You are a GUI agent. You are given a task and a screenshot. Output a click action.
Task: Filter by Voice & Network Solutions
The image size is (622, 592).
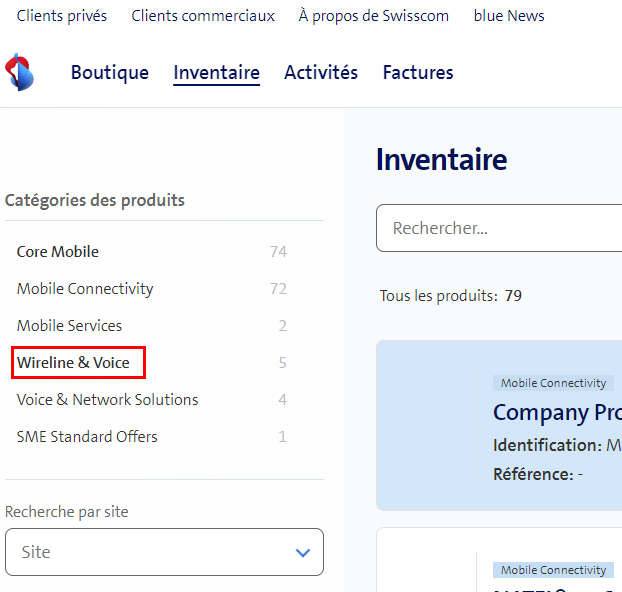point(107,400)
